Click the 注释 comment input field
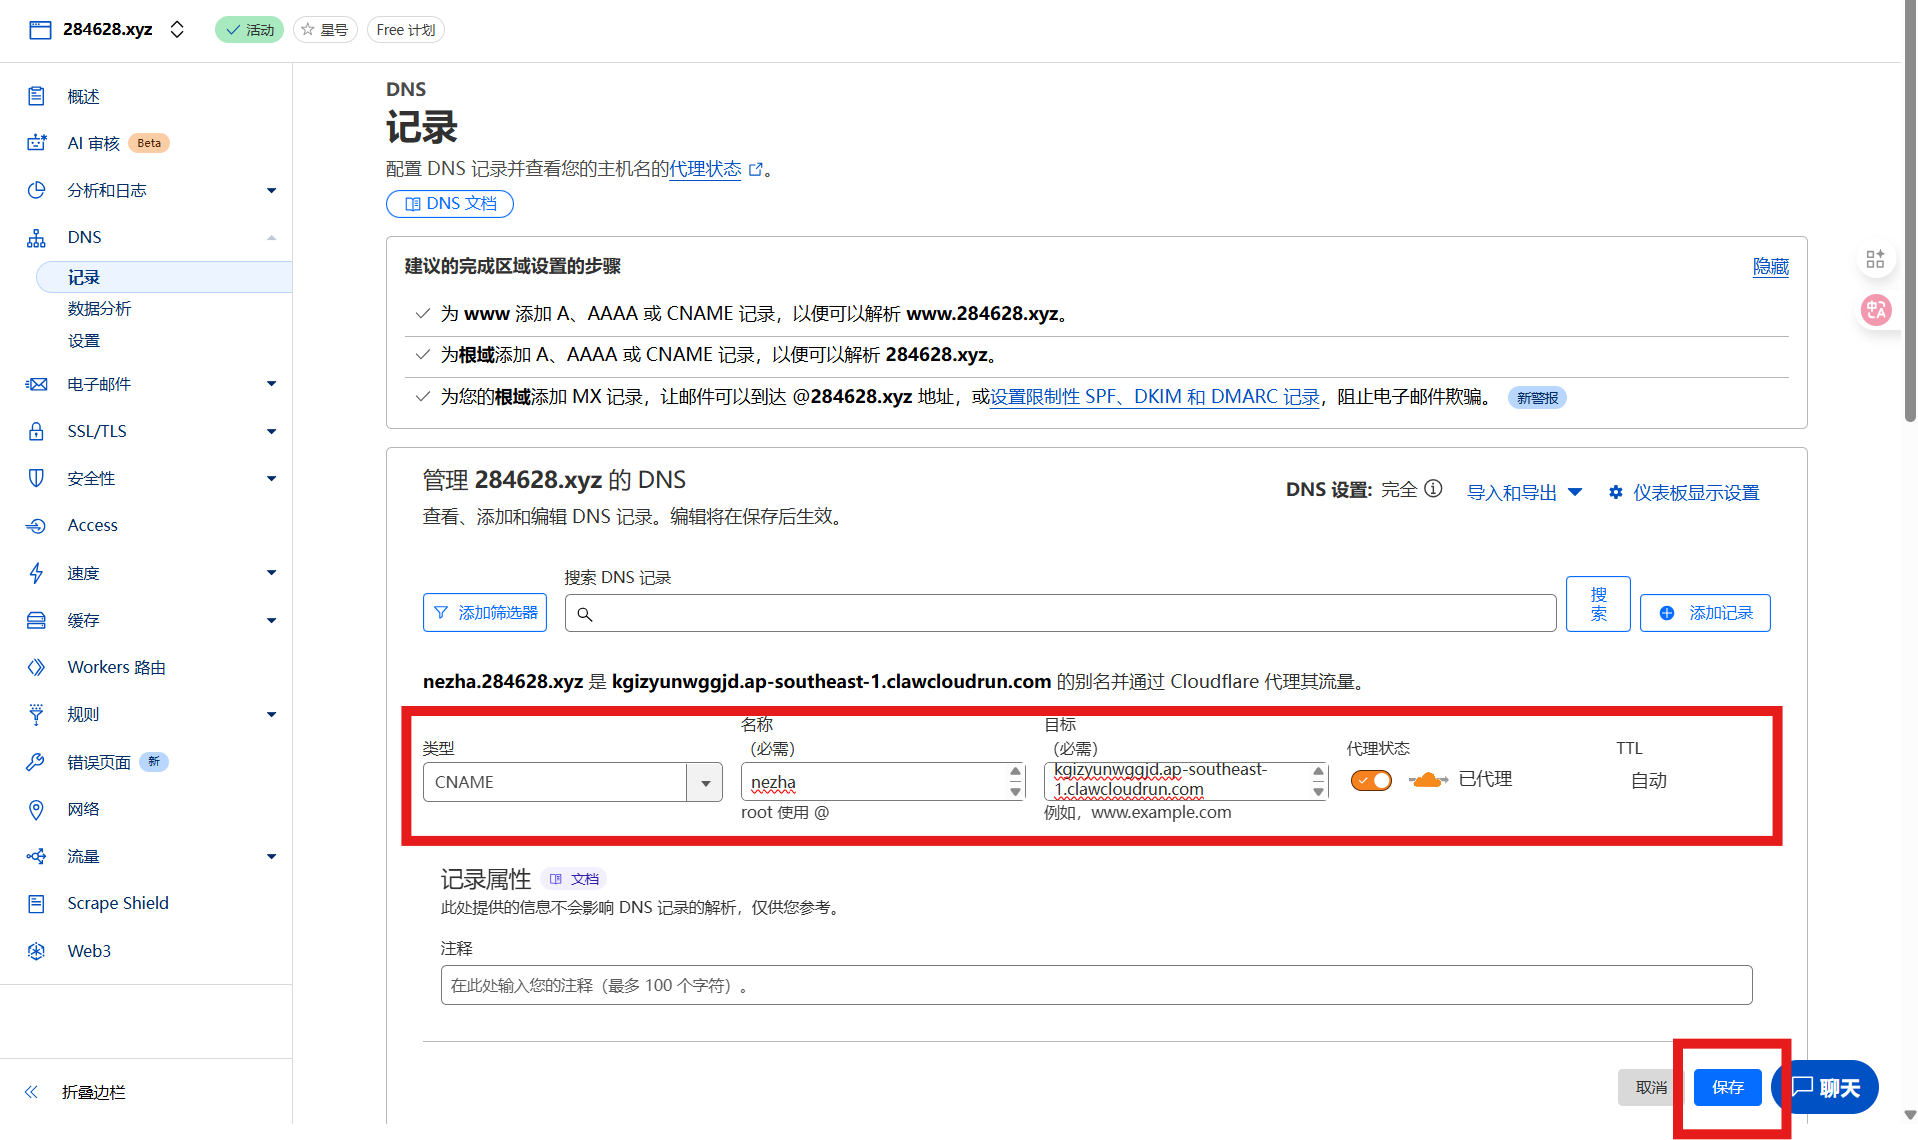Viewport: 1918px width, 1140px height. [1096, 985]
